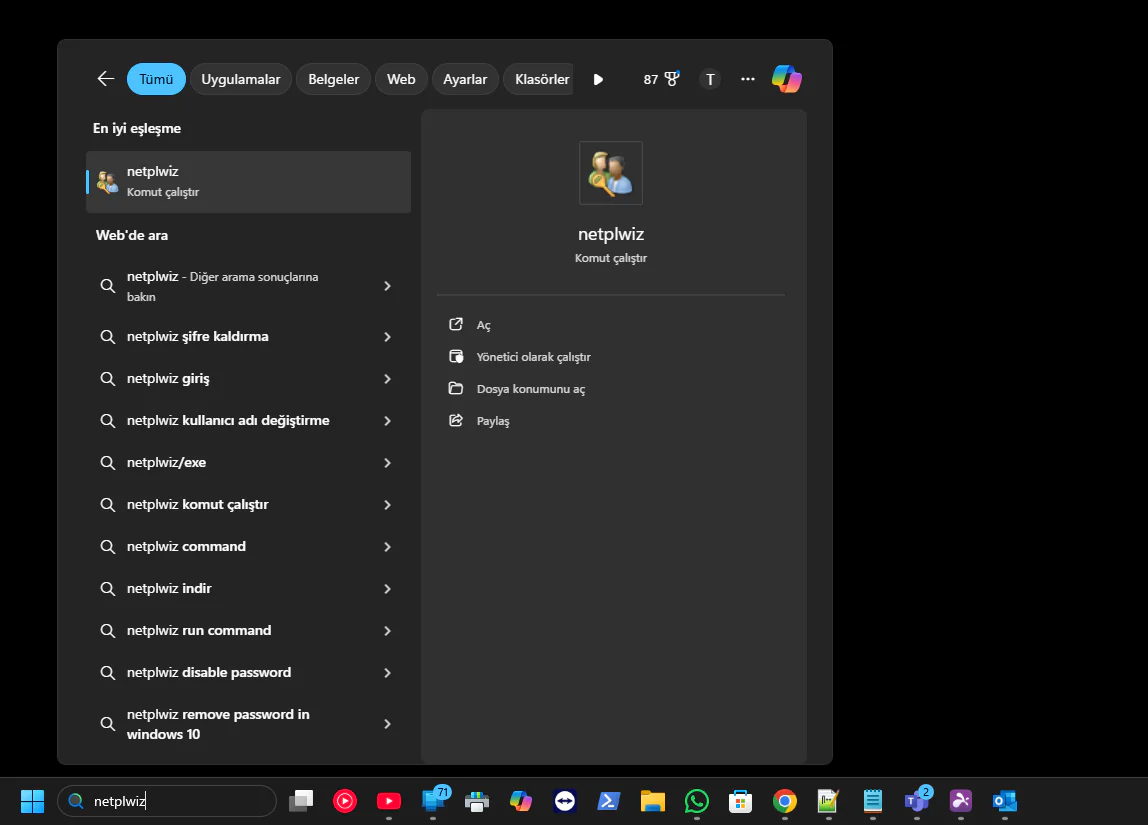Launch PowerShell from the taskbar

[608, 801]
